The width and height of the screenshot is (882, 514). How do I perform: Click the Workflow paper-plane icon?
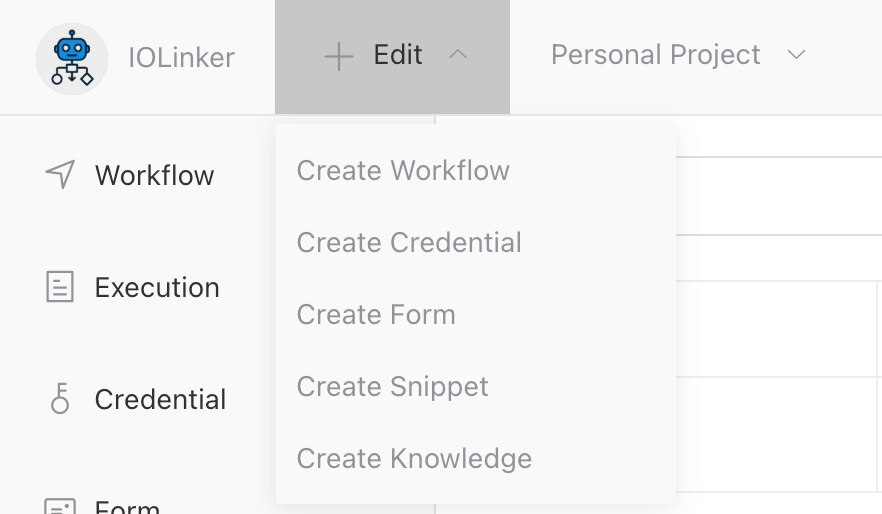coord(60,175)
